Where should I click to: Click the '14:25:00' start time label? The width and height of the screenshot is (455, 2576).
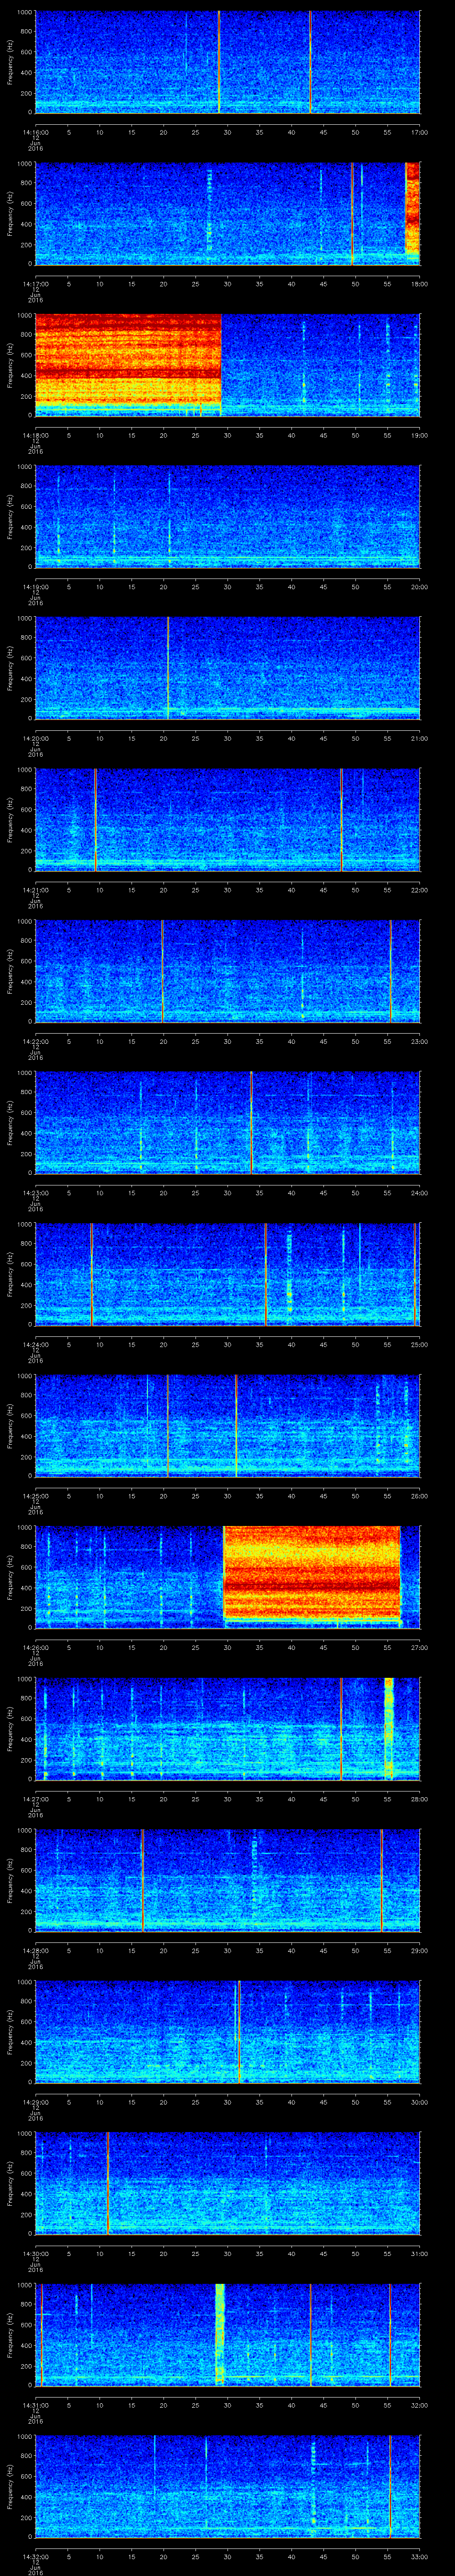point(36,1496)
